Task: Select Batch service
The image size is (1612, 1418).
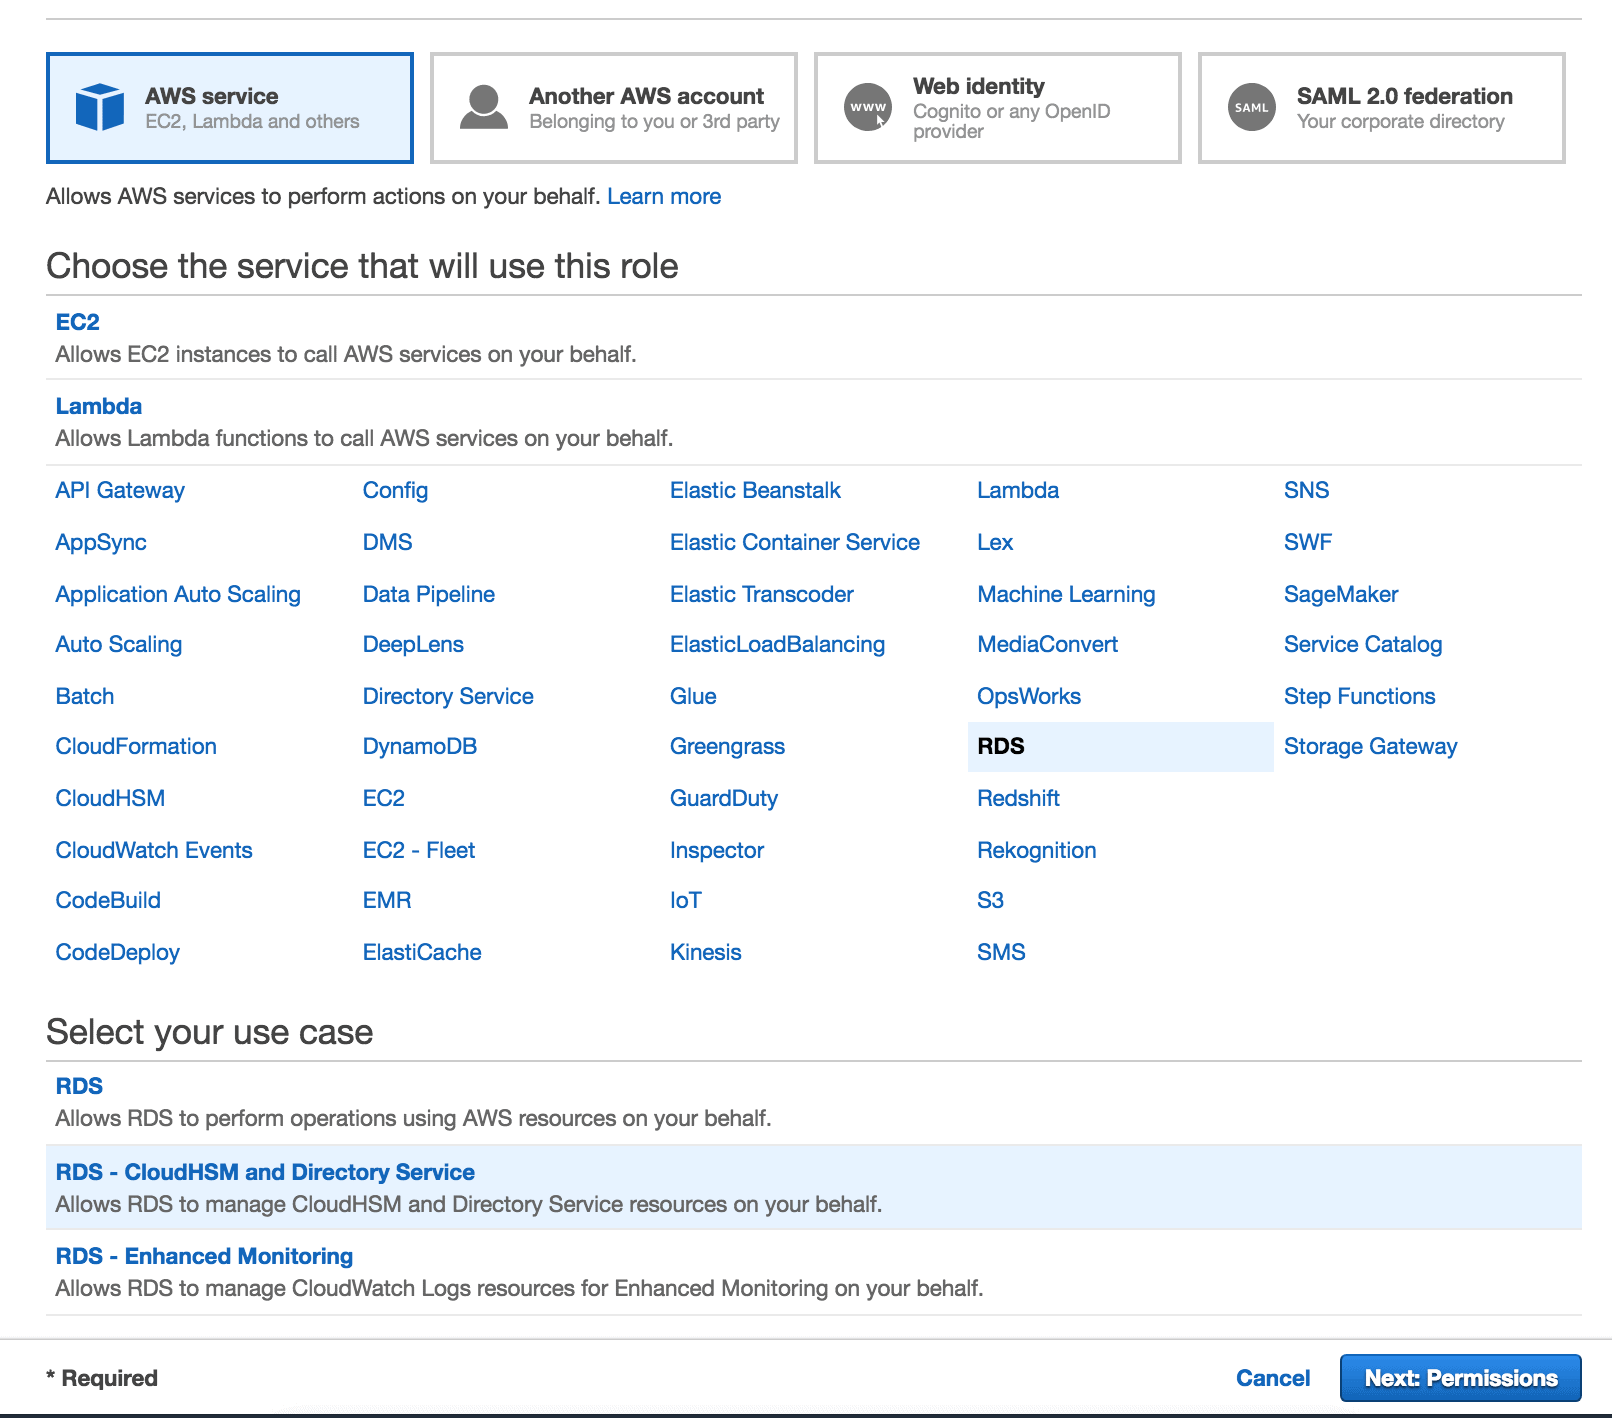Action: 85,696
